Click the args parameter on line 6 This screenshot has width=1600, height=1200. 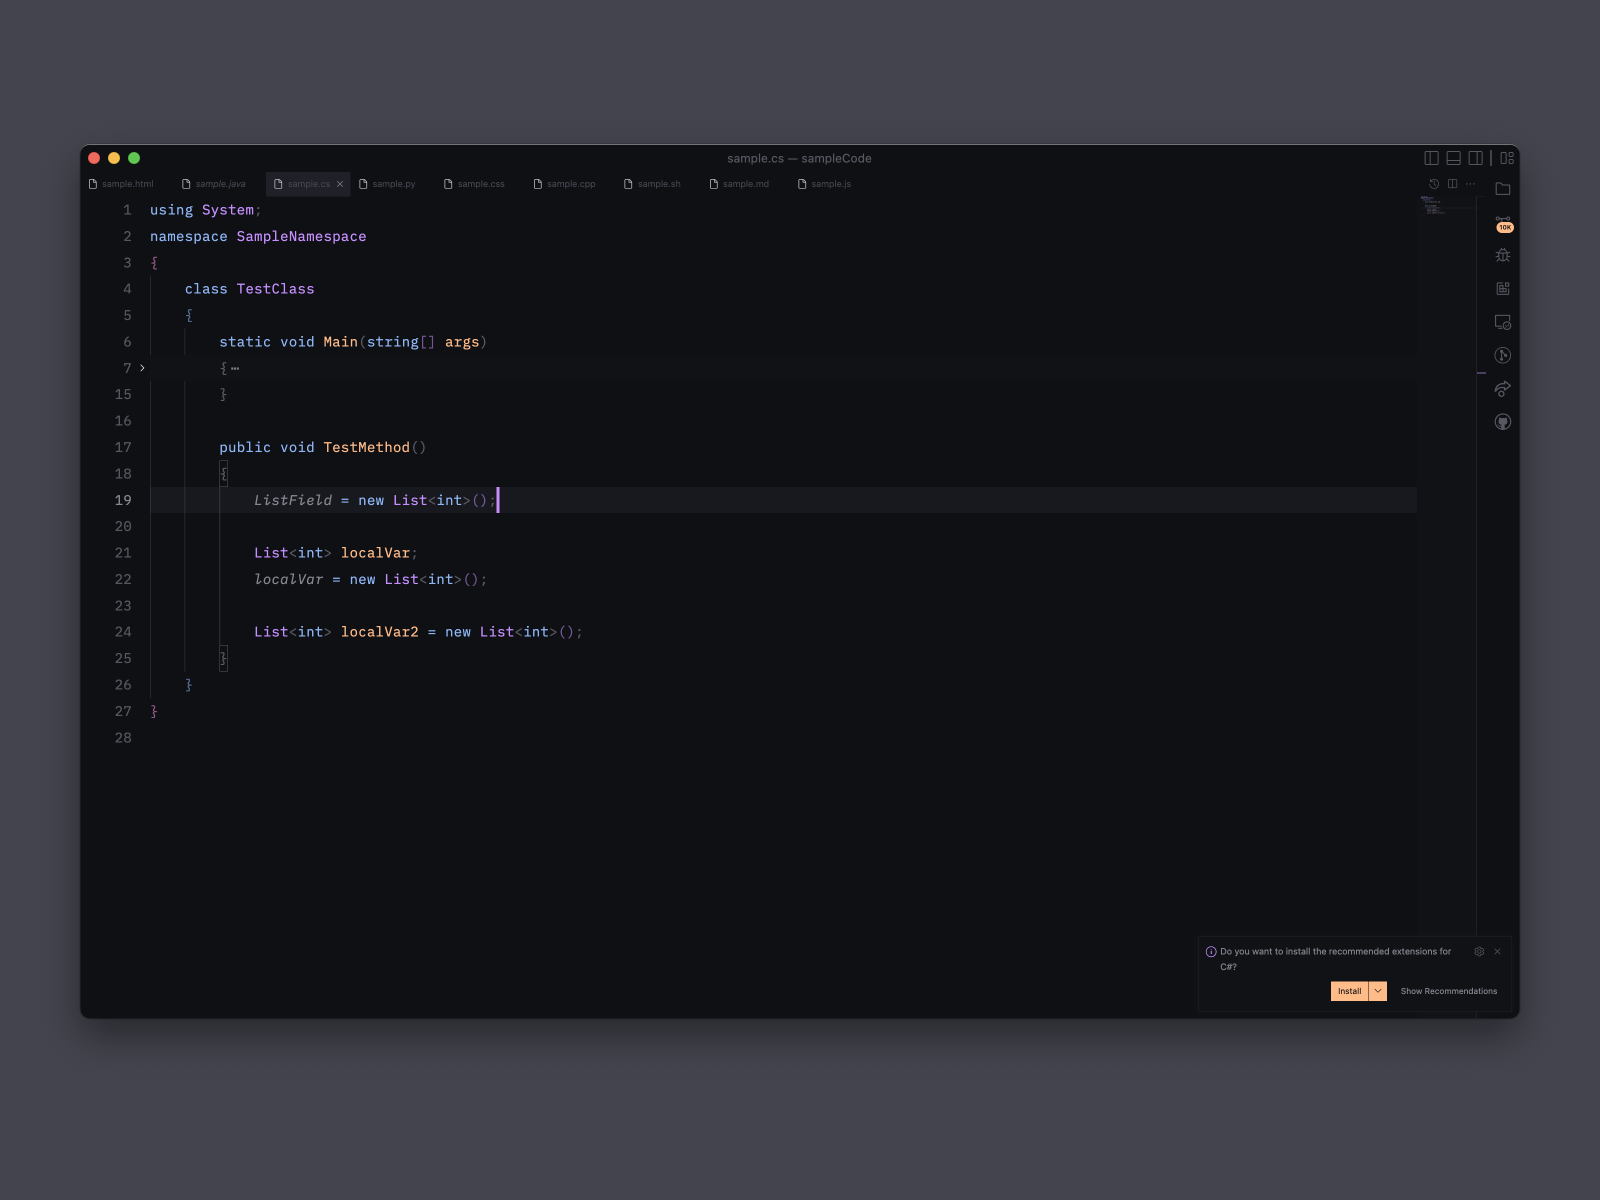pos(462,342)
